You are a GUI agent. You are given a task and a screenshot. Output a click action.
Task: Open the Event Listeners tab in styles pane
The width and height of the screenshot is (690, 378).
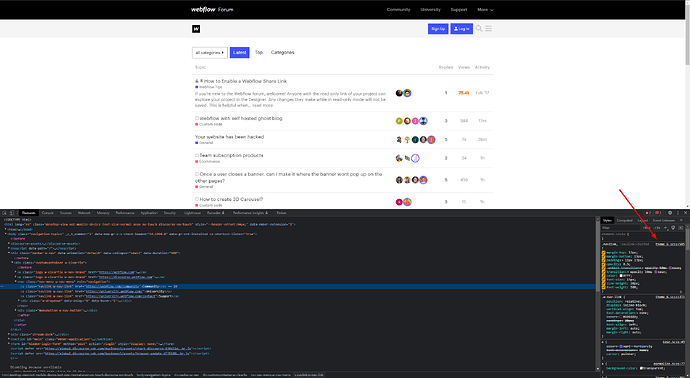click(x=664, y=220)
